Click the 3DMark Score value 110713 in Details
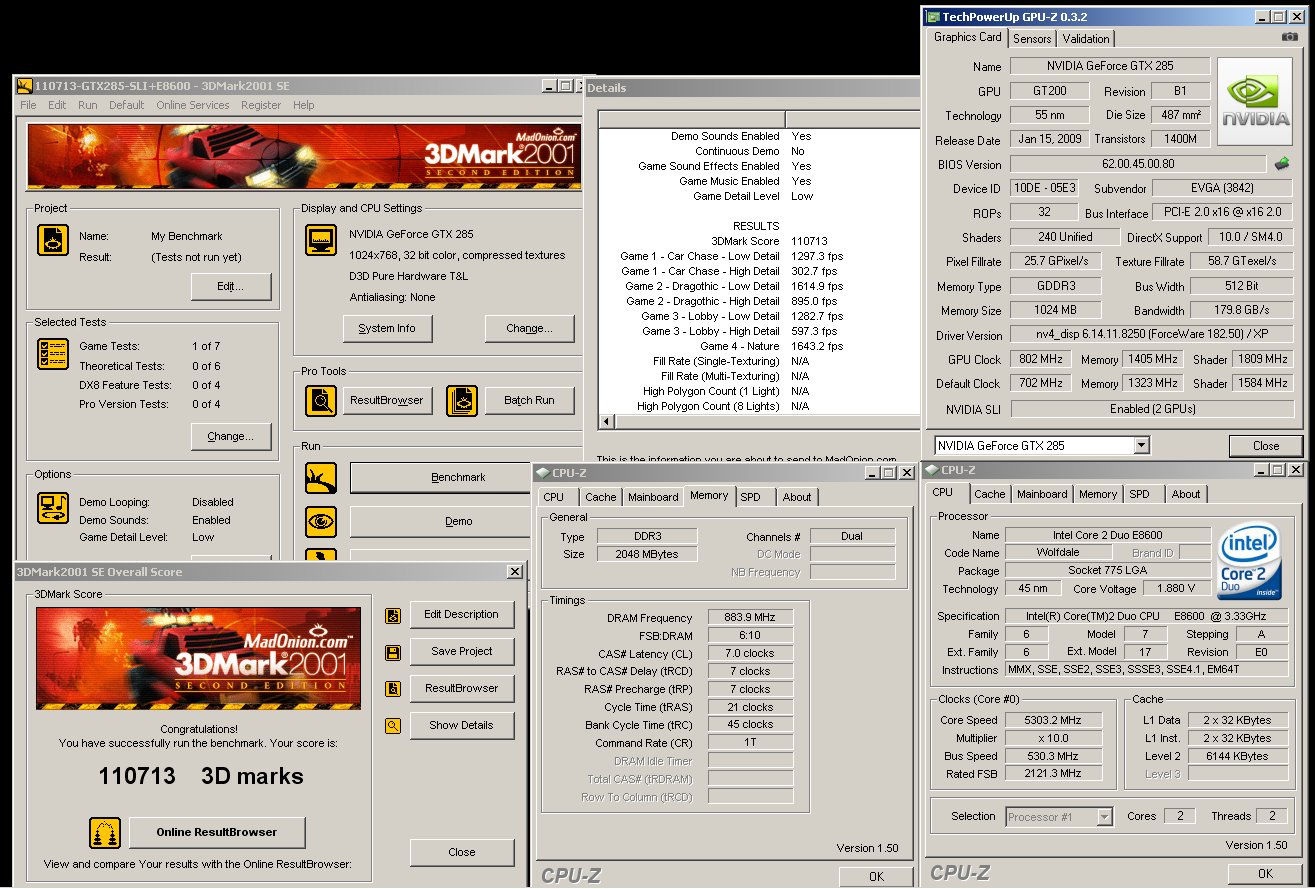This screenshot has width=1315, height=889. 809,241
